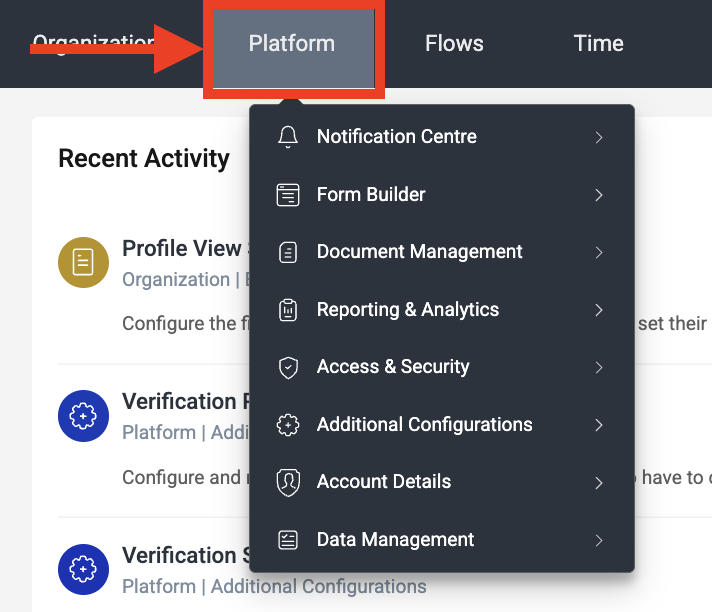Expand the Notification Centre submenu arrow
Screen dimensions: 712x612
599,137
